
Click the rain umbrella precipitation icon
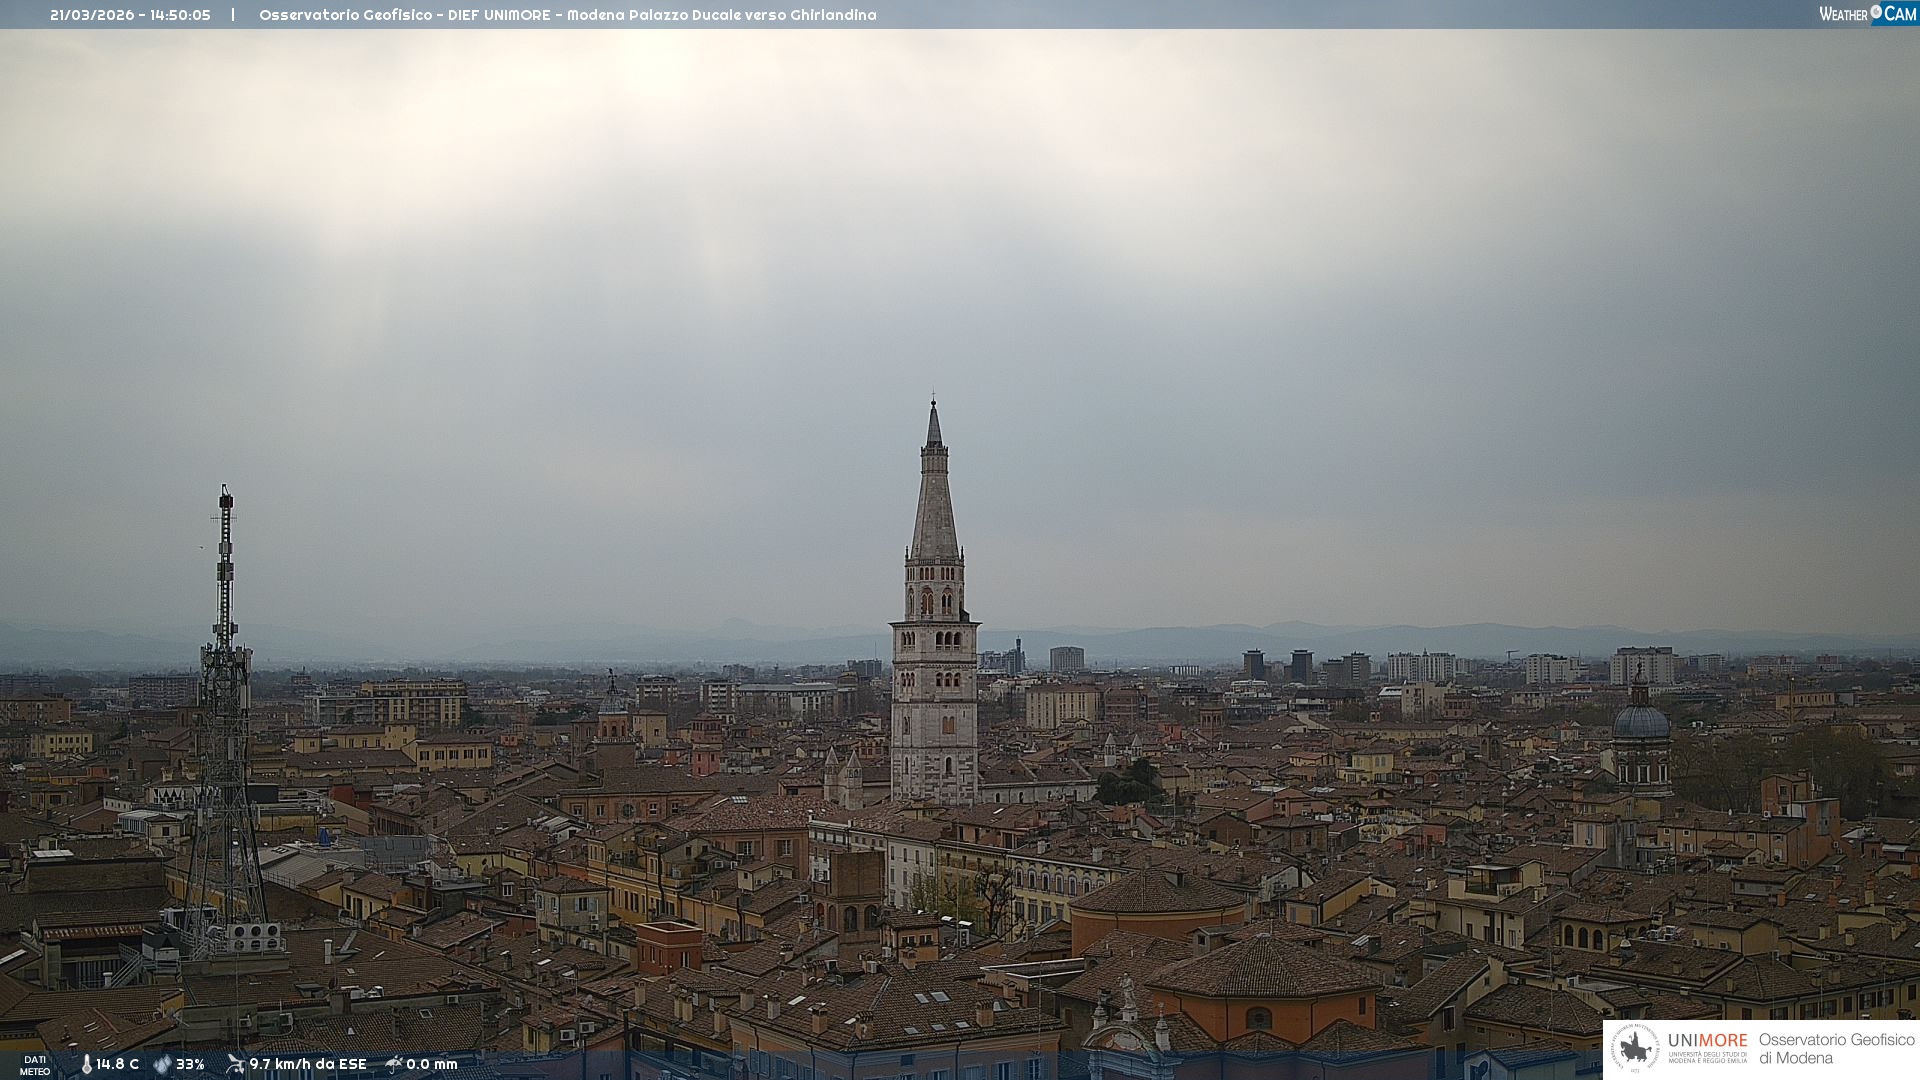394,1064
